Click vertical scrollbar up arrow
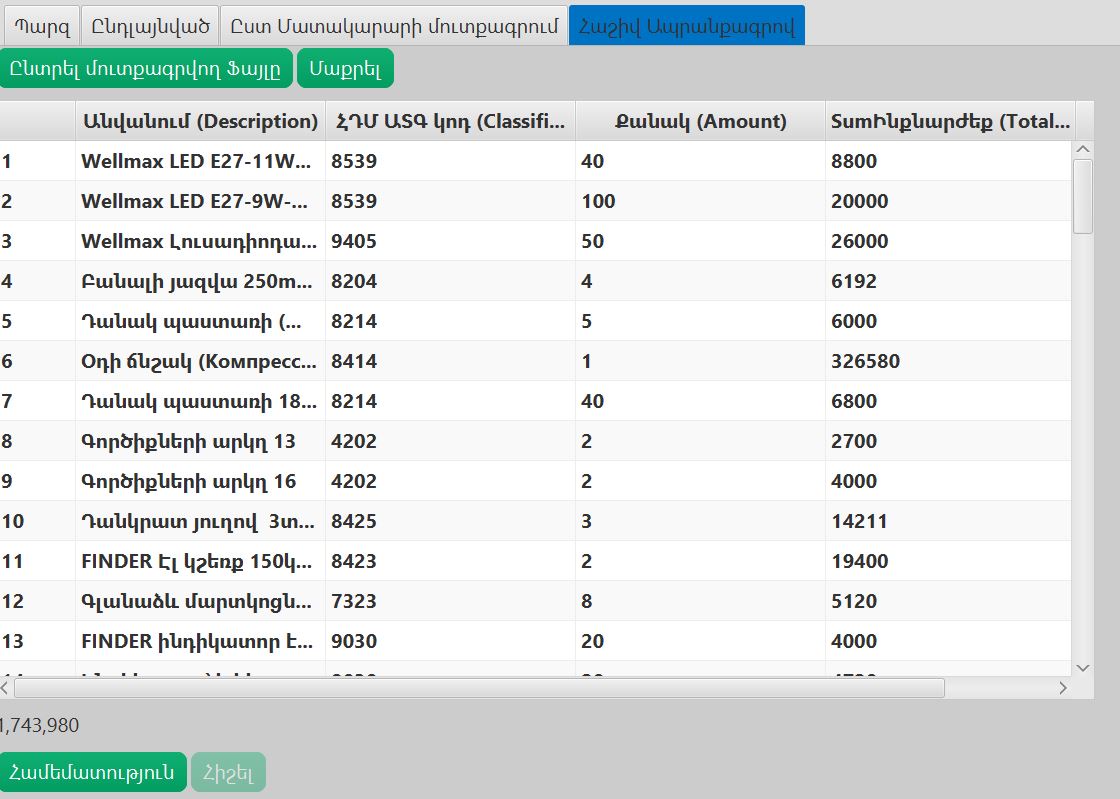This screenshot has height=799, width=1120. [1083, 150]
